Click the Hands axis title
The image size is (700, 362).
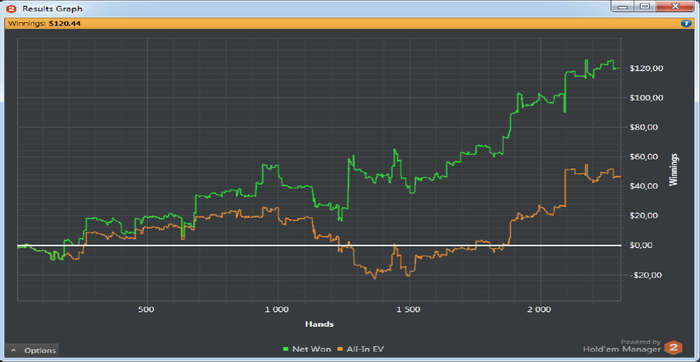click(319, 324)
